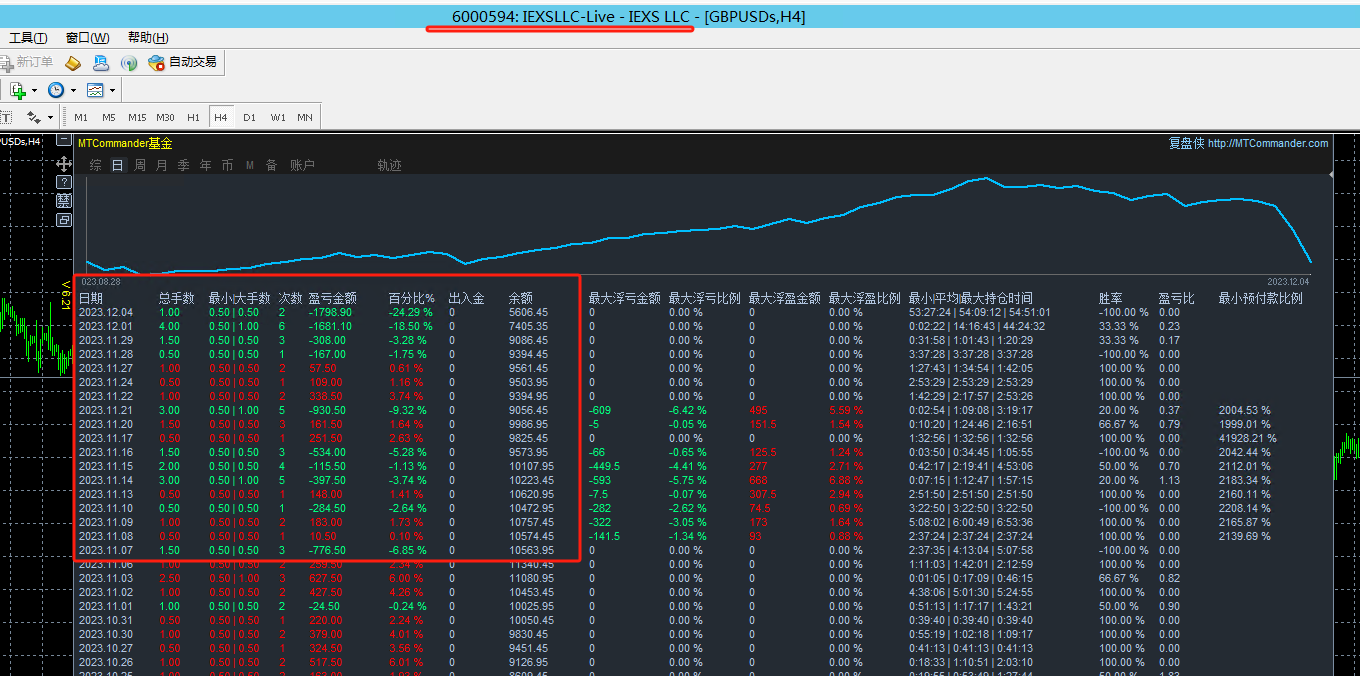Click the 总手数 column header
1360x676 pixels.
tap(177, 298)
